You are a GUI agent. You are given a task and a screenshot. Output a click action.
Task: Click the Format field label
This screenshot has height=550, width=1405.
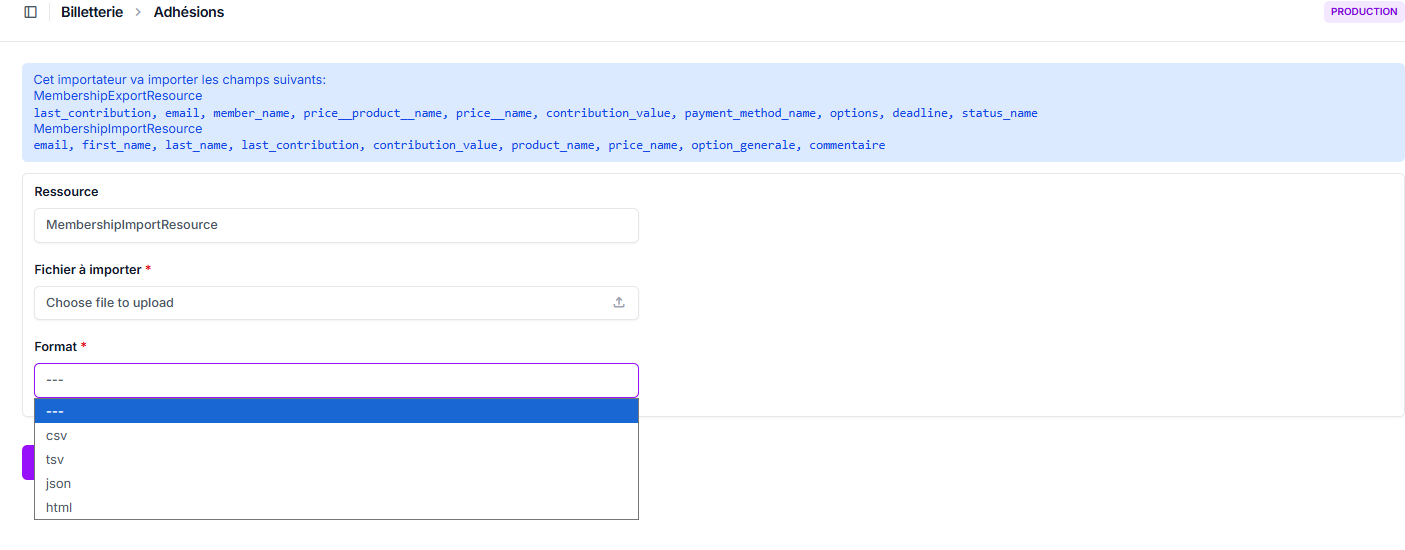(x=56, y=346)
